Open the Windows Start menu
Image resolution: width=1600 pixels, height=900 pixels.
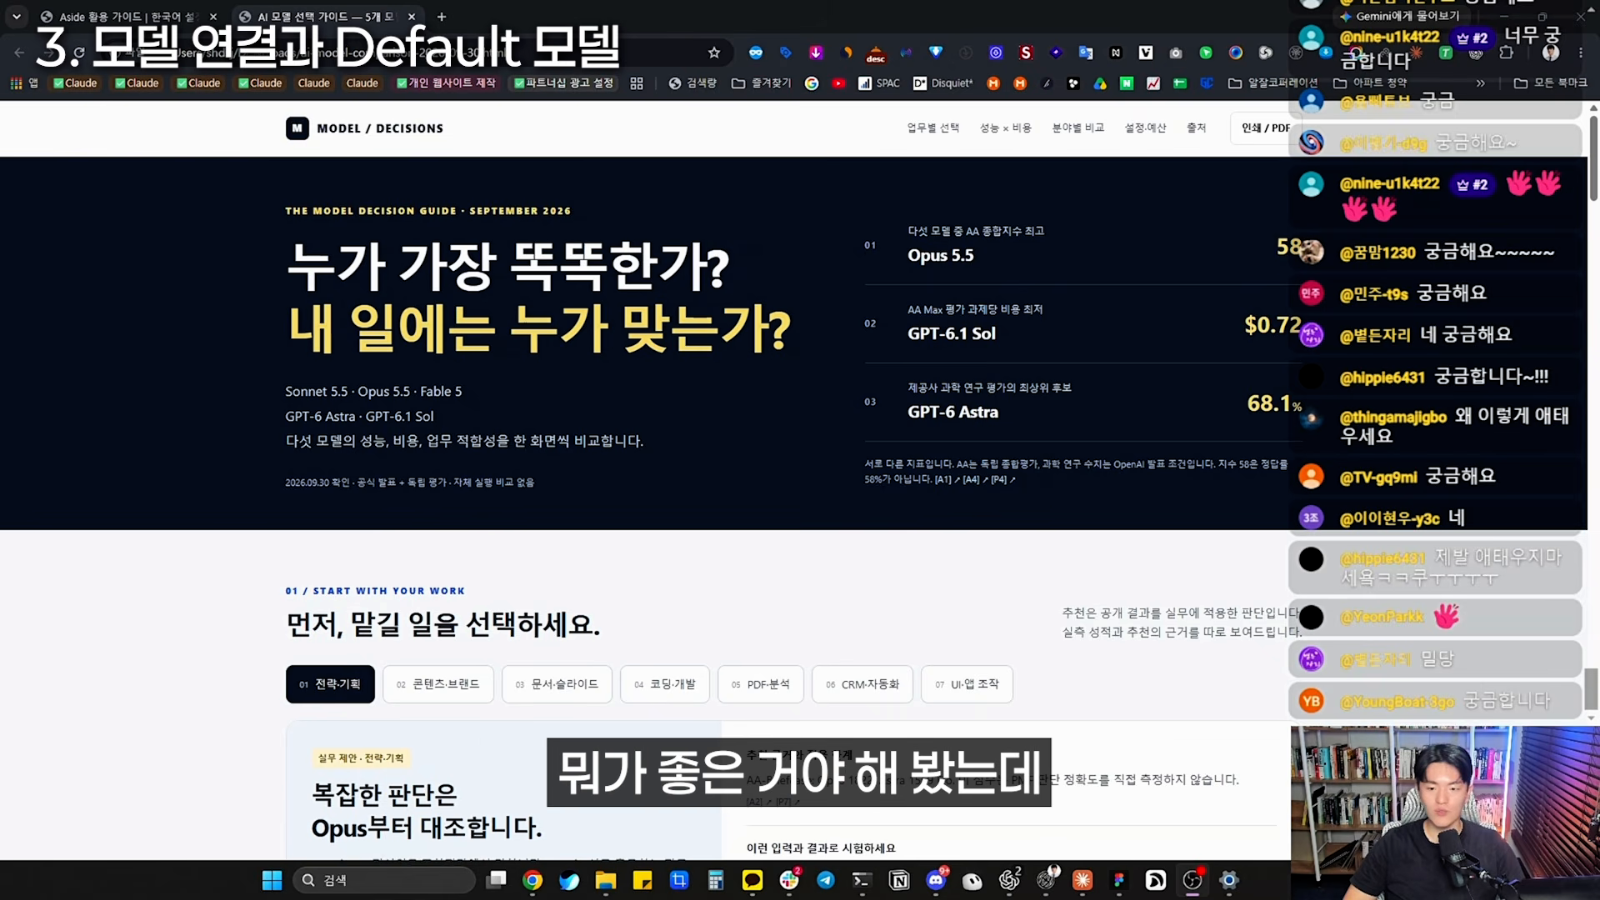272,880
